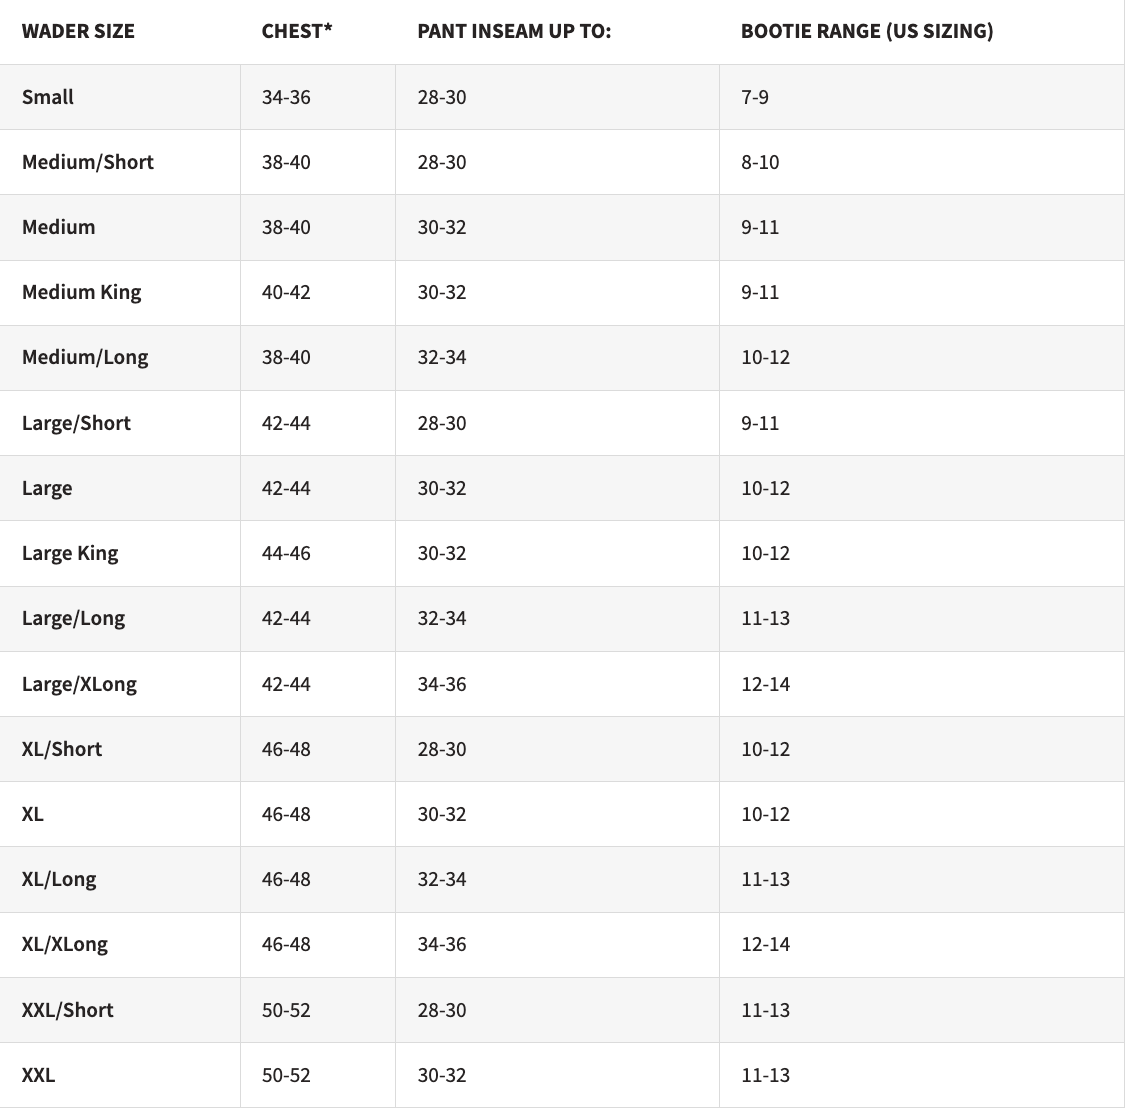The height and width of the screenshot is (1110, 1130).
Task: Click the 7-9 bootie range cell
Action: 755,97
